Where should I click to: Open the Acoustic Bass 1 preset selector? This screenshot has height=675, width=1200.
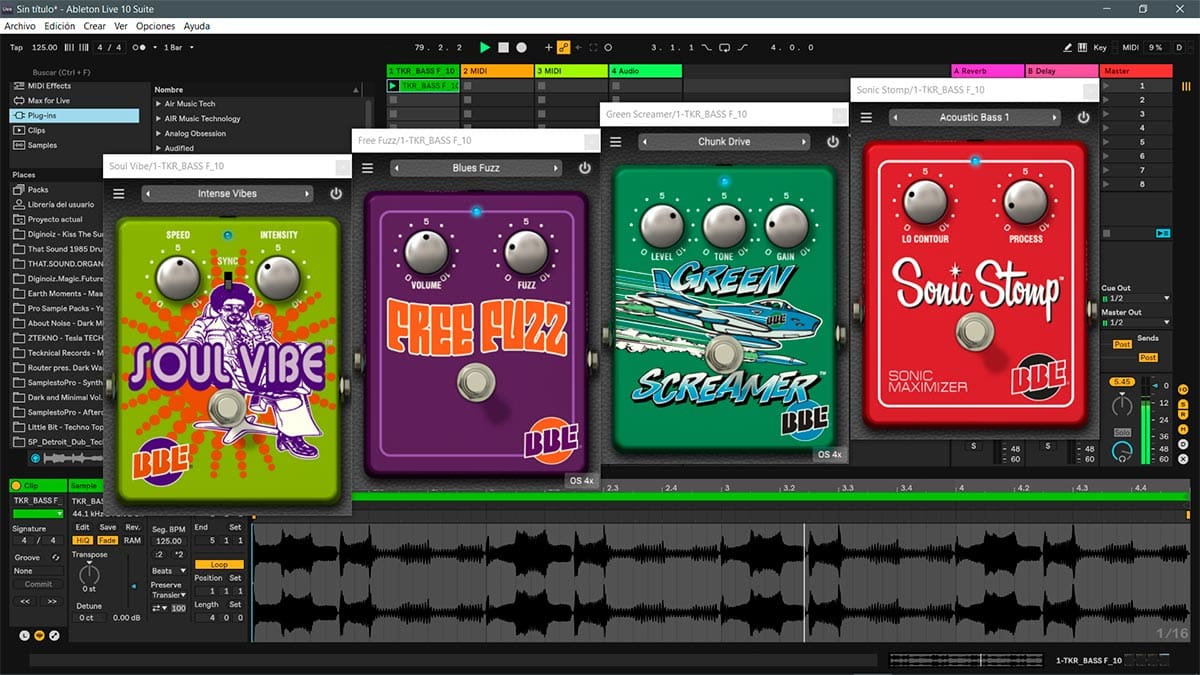974,117
